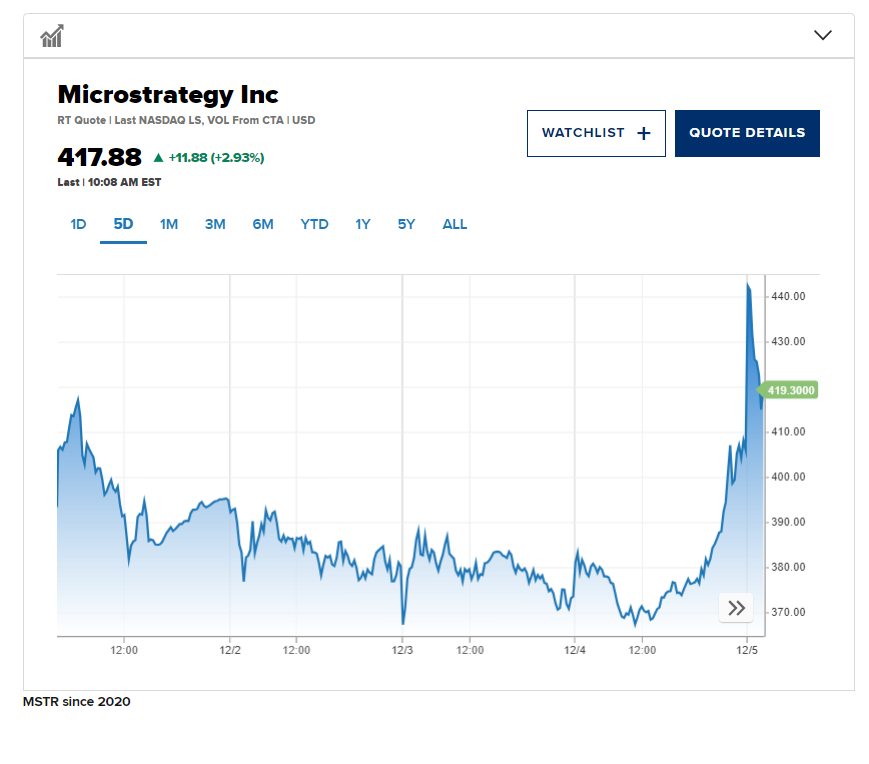
Task: Click the 410.00 y-axis label
Action: pos(788,432)
